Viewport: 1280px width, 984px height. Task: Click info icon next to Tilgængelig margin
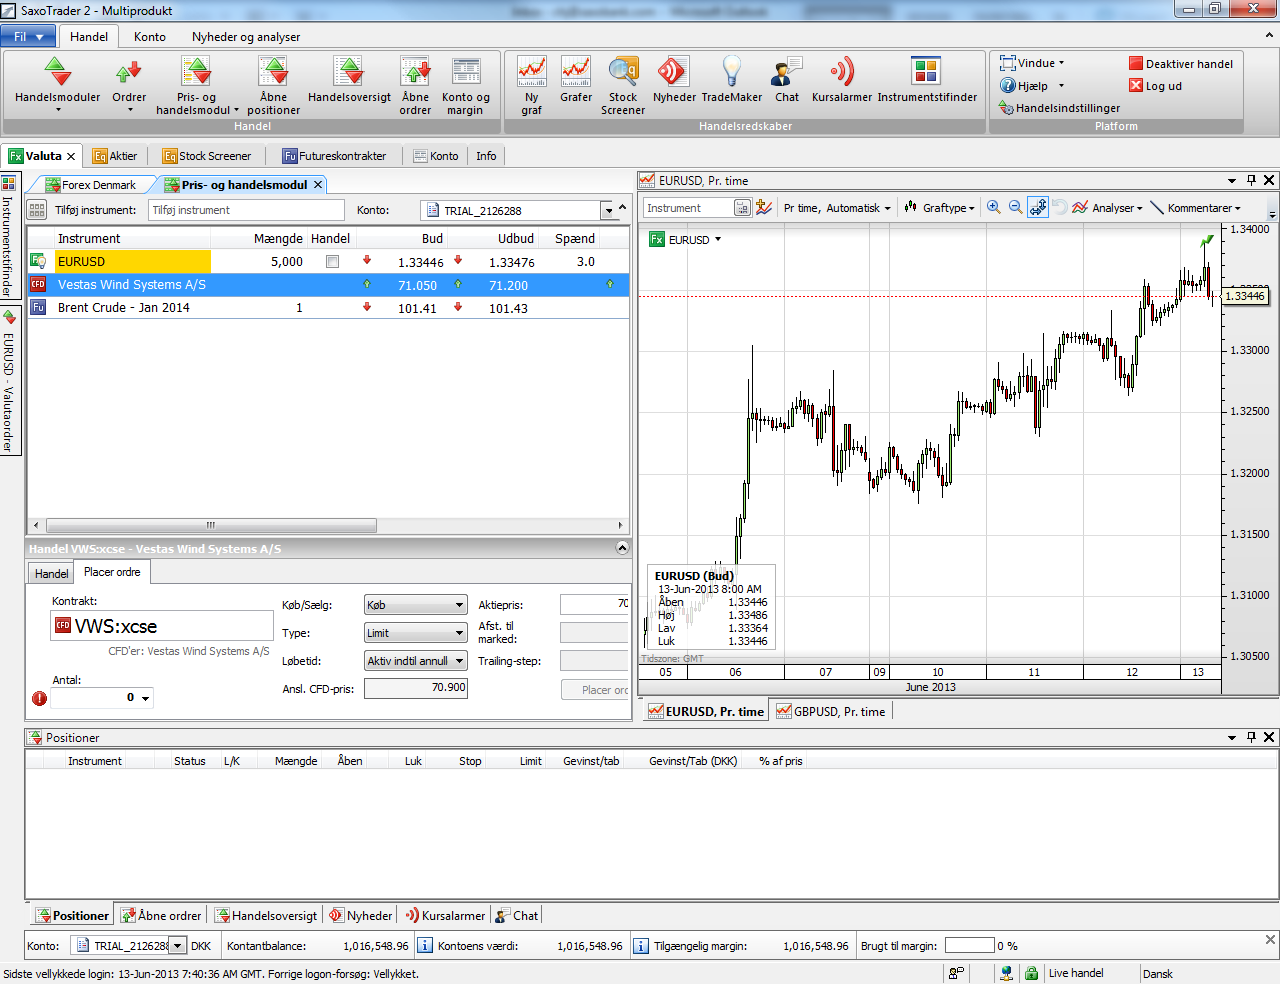tap(641, 945)
